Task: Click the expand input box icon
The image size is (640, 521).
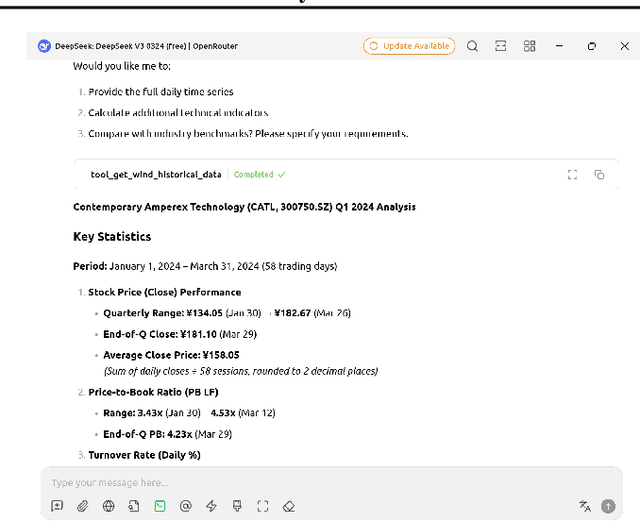Action: 263,506
